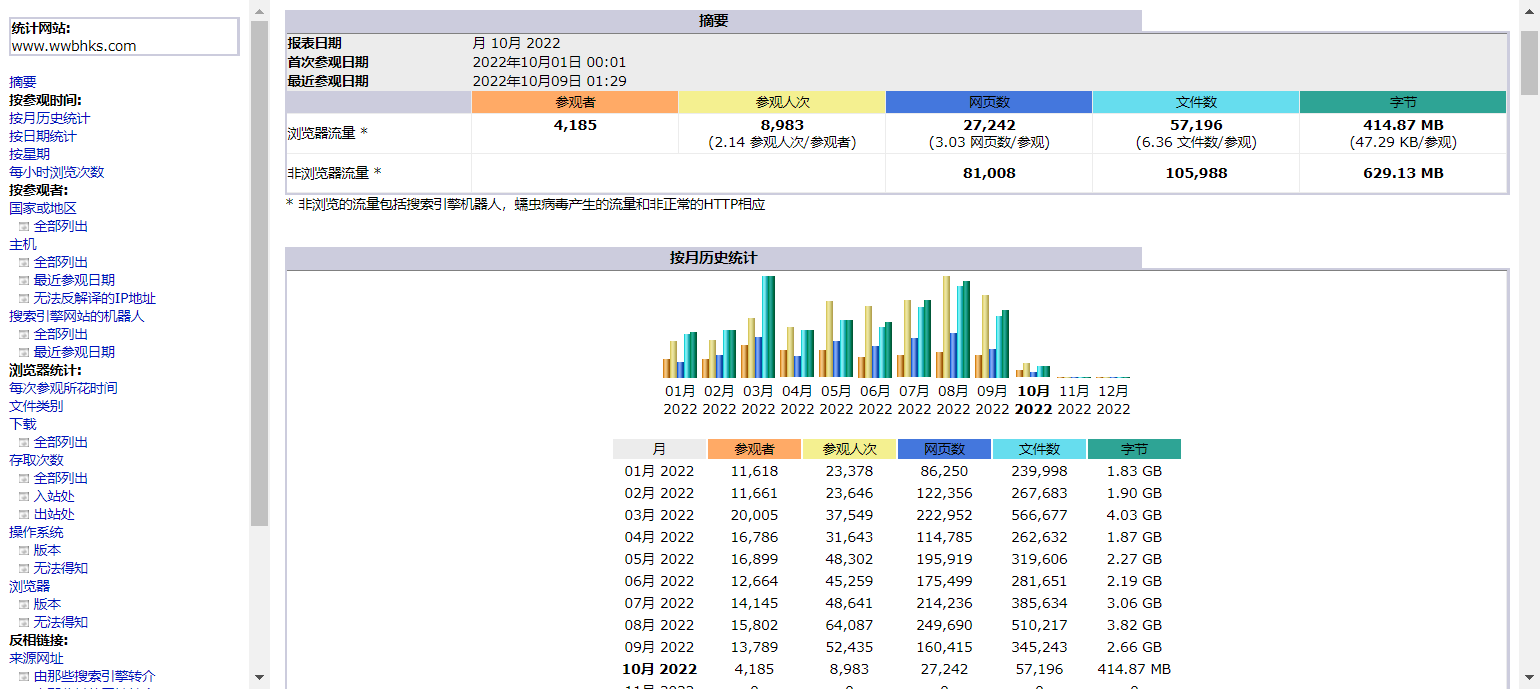1540x689 pixels.
Task: Click the 2022年10月09日 01:29 date
Action: coord(549,81)
